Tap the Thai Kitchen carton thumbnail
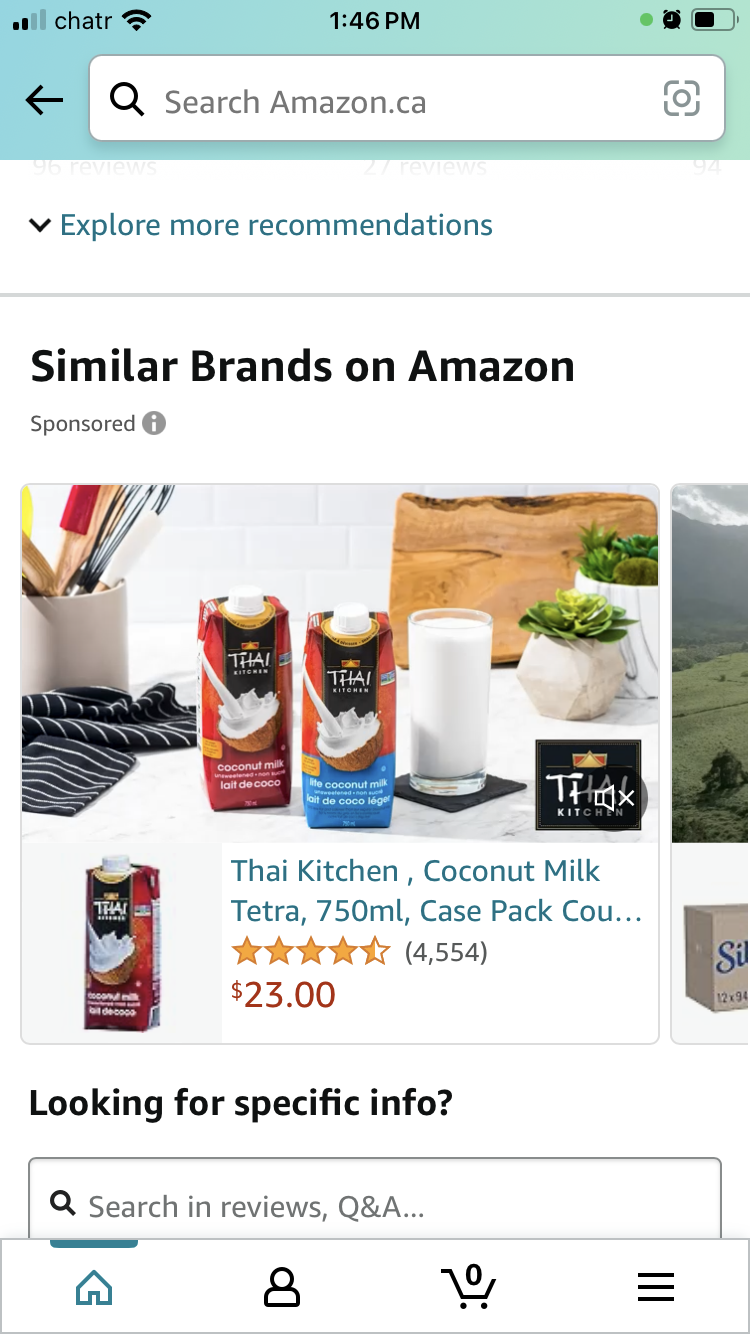The height and width of the screenshot is (1334, 750). click(122, 943)
